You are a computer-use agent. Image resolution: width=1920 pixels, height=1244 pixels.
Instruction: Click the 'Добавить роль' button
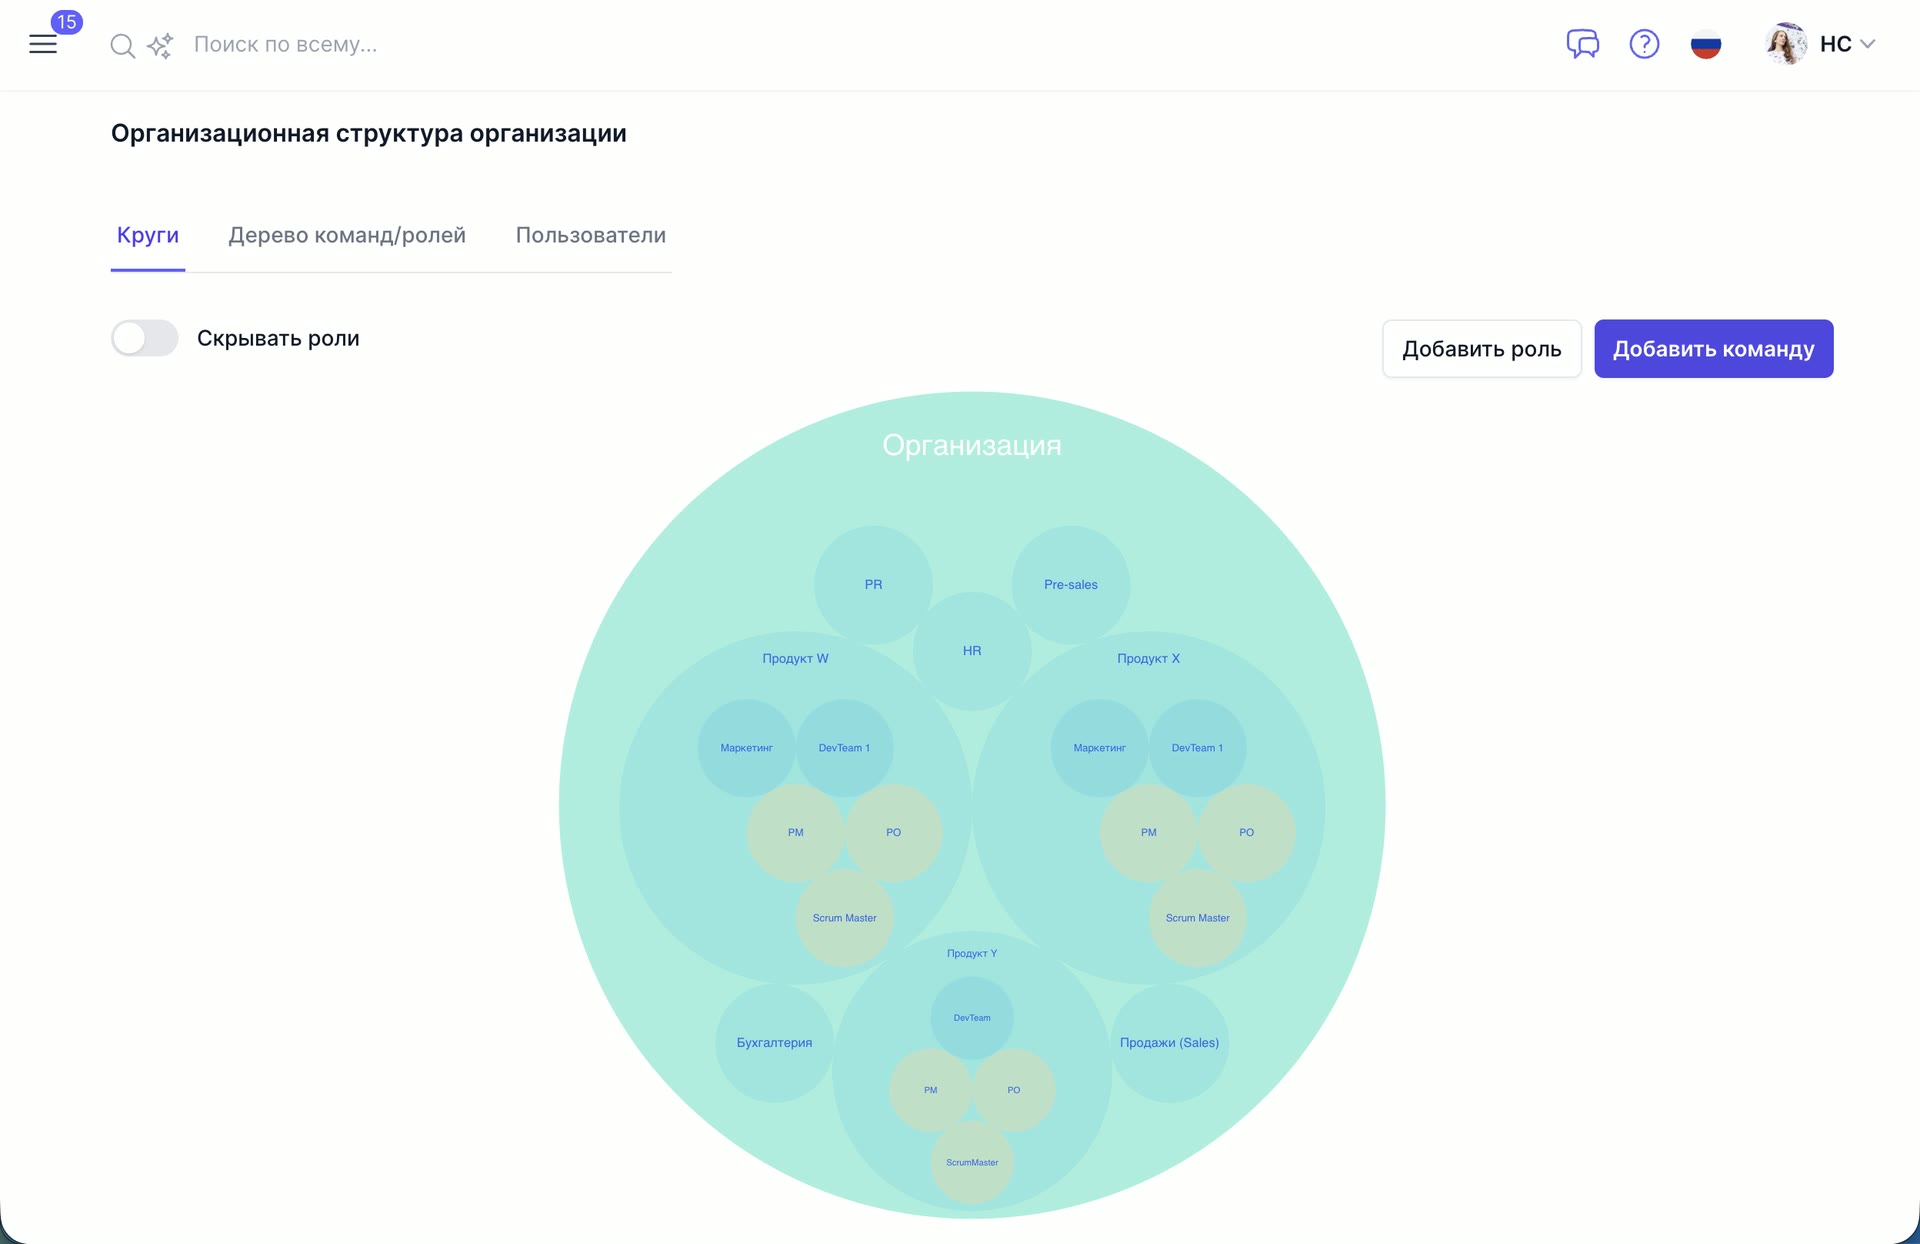pos(1481,349)
